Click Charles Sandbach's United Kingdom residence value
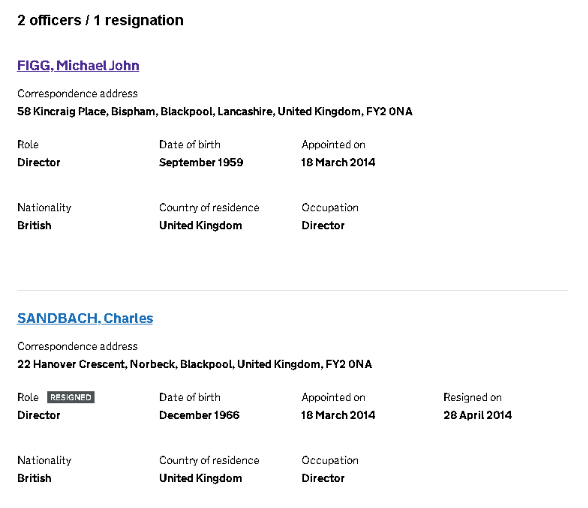 [x=201, y=478]
